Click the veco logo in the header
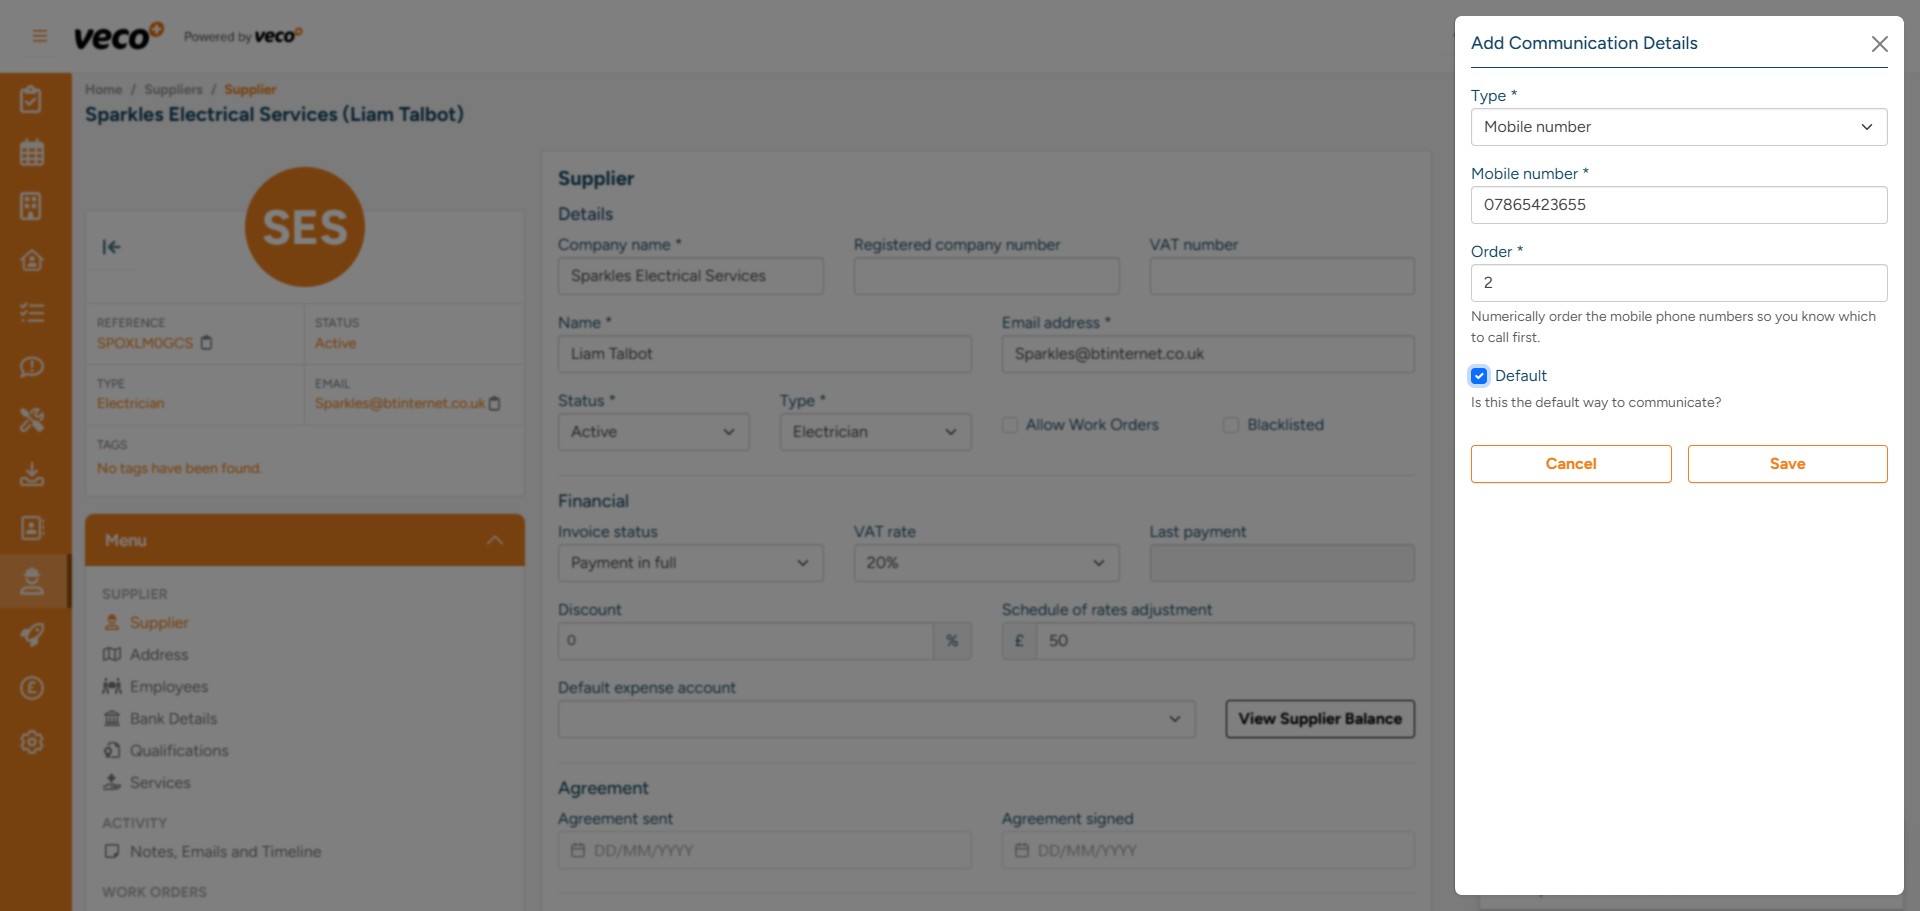This screenshot has height=911, width=1920. 118,36
